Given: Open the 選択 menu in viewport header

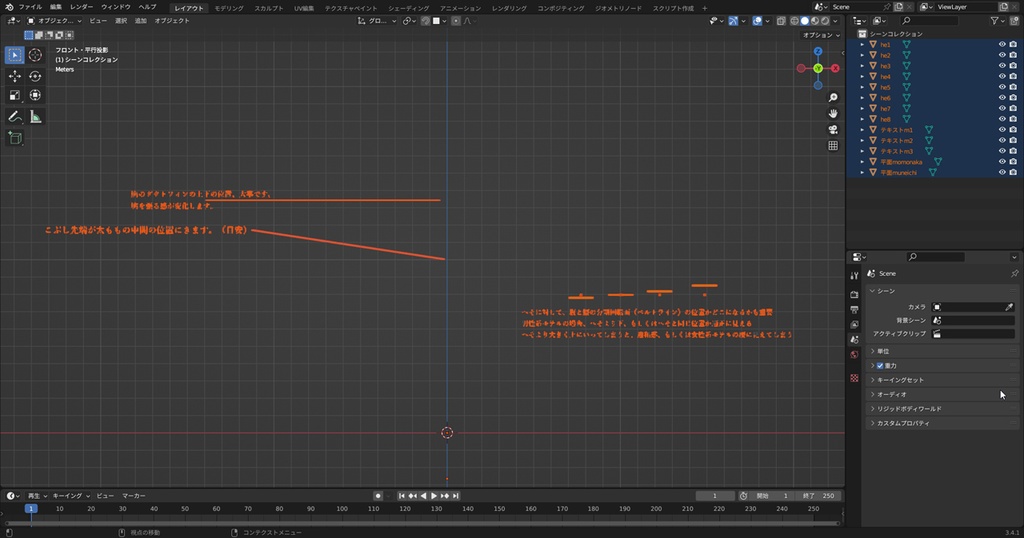Looking at the screenshot, I should coord(121,21).
